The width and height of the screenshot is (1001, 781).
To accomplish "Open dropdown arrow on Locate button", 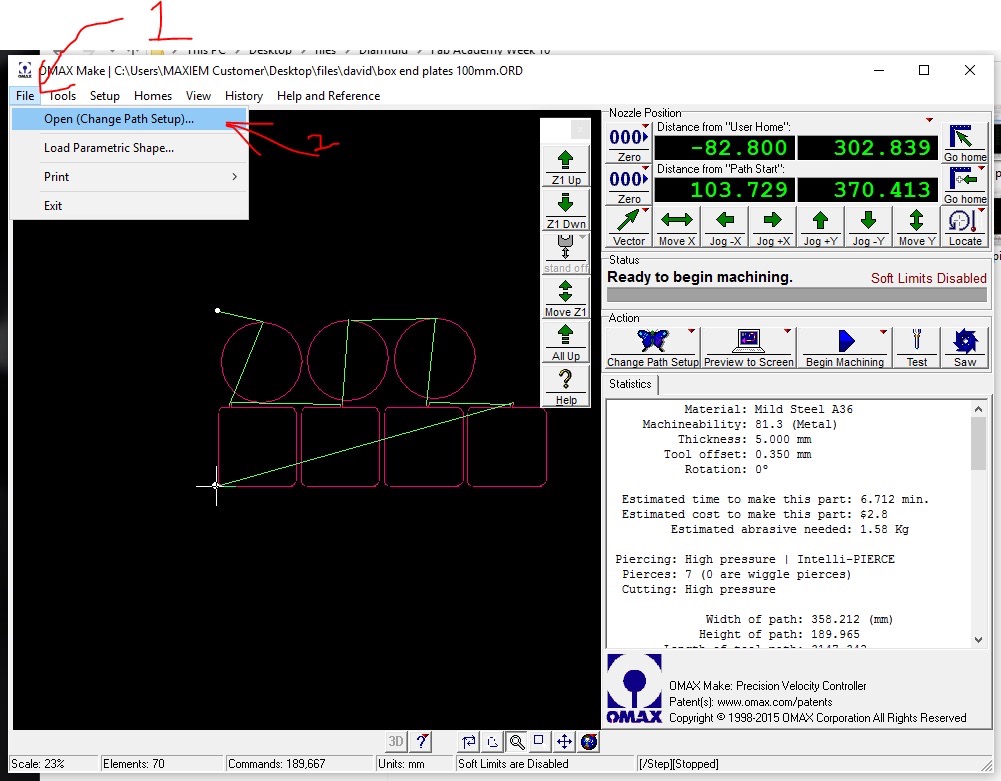I will 981,210.
